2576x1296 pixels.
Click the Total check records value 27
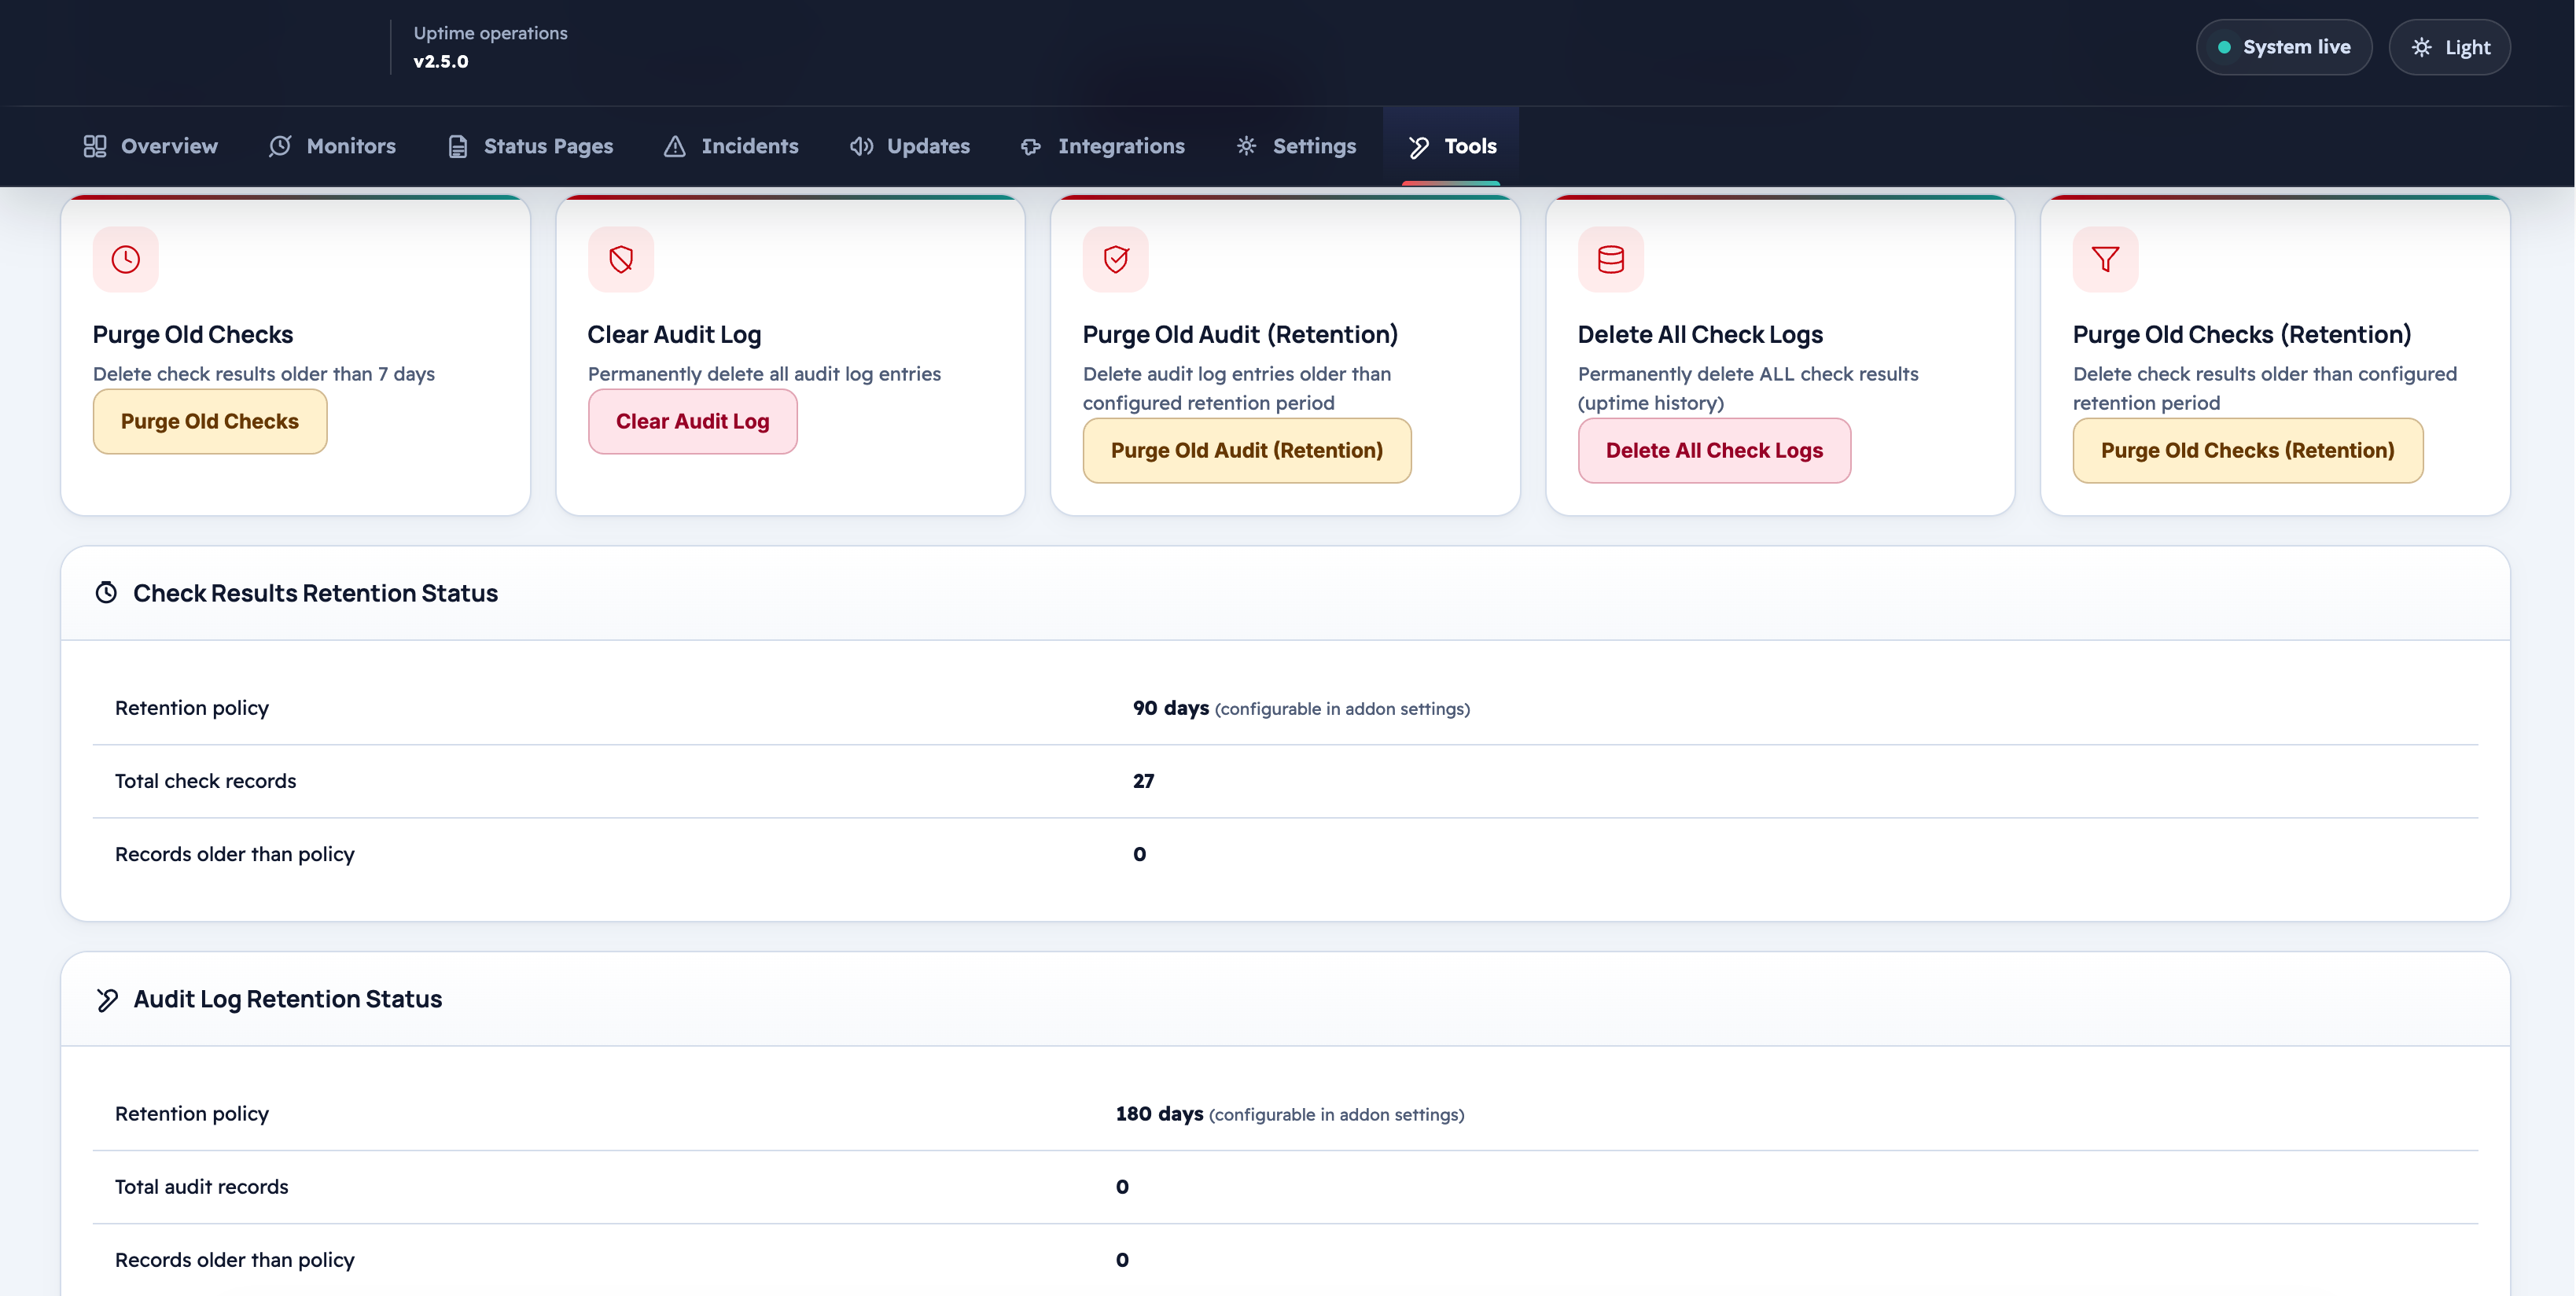tap(1143, 781)
